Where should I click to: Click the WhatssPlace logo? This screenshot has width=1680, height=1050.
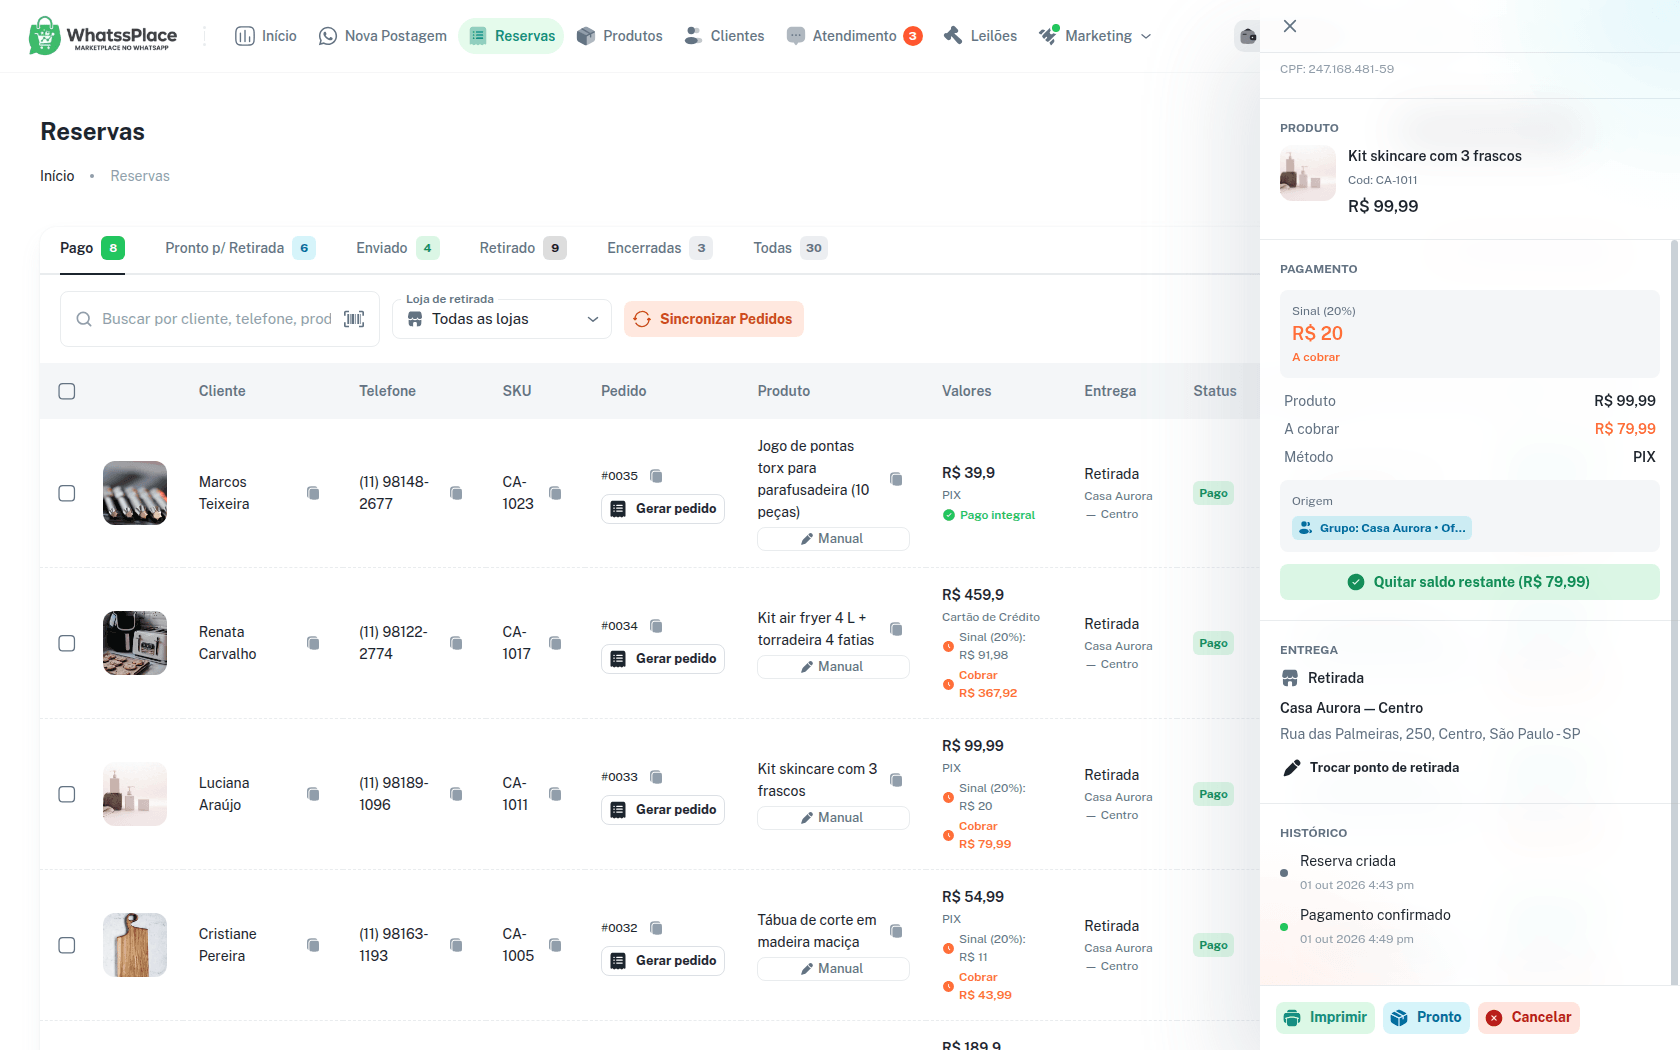pos(103,36)
